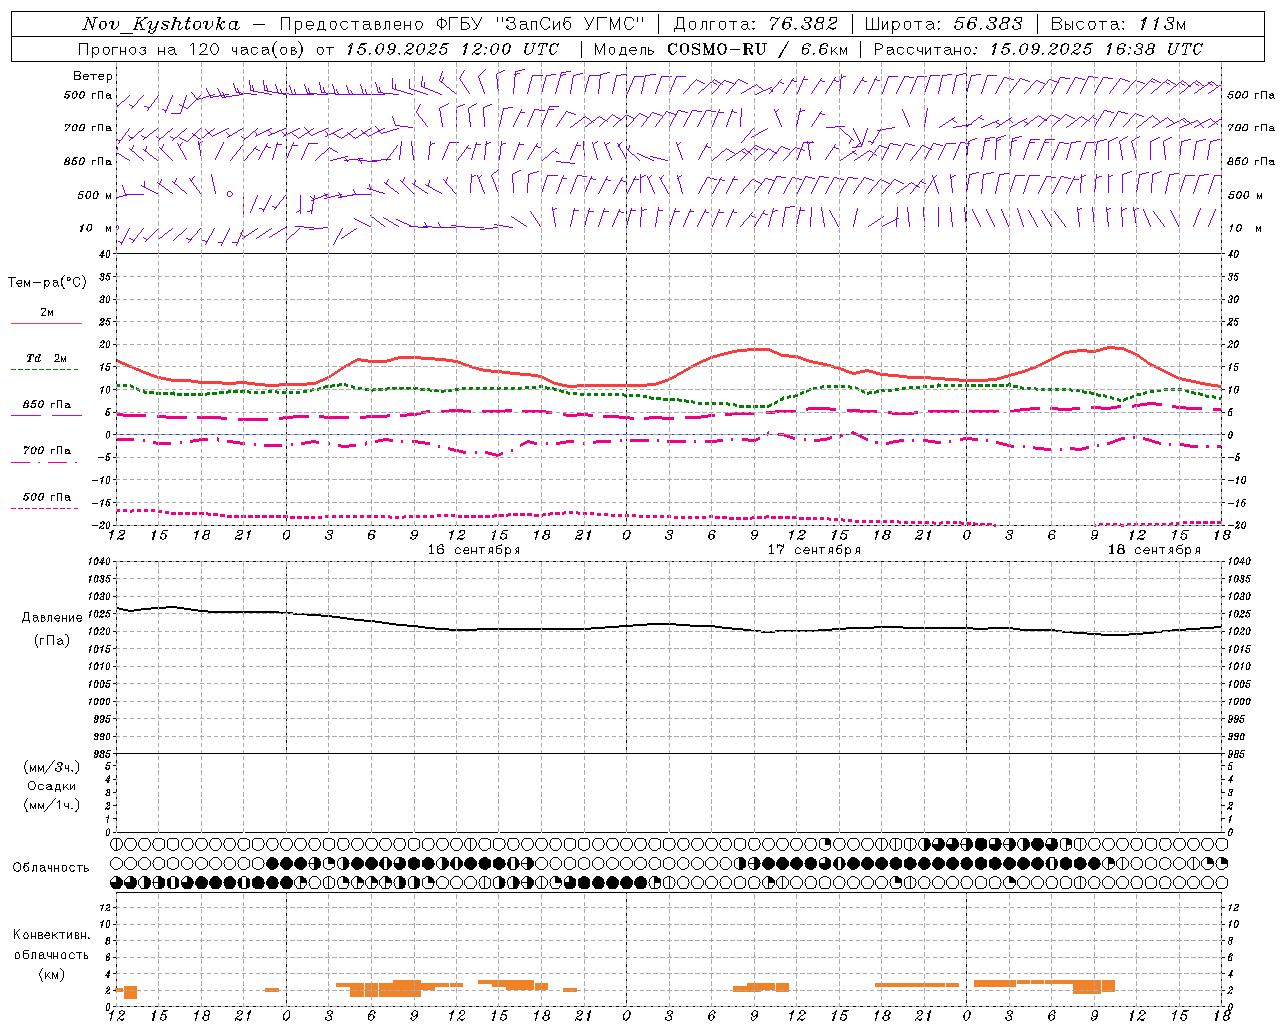
Task: Click the 850 гПа temperature legend entry
Action: coord(47,405)
